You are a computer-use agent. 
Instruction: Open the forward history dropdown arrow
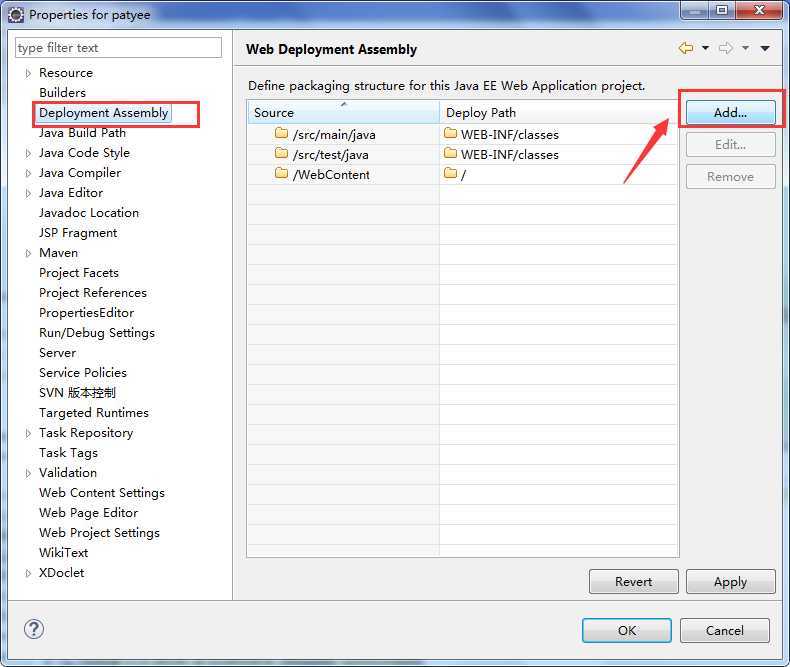pyautogui.click(x=745, y=48)
